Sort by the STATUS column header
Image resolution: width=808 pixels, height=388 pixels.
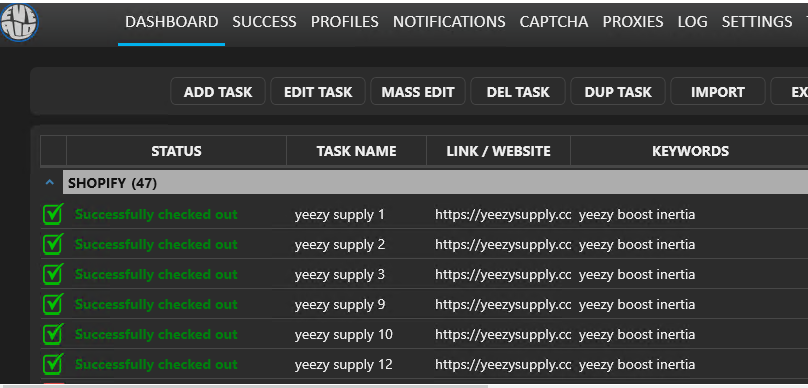pyautogui.click(x=176, y=151)
